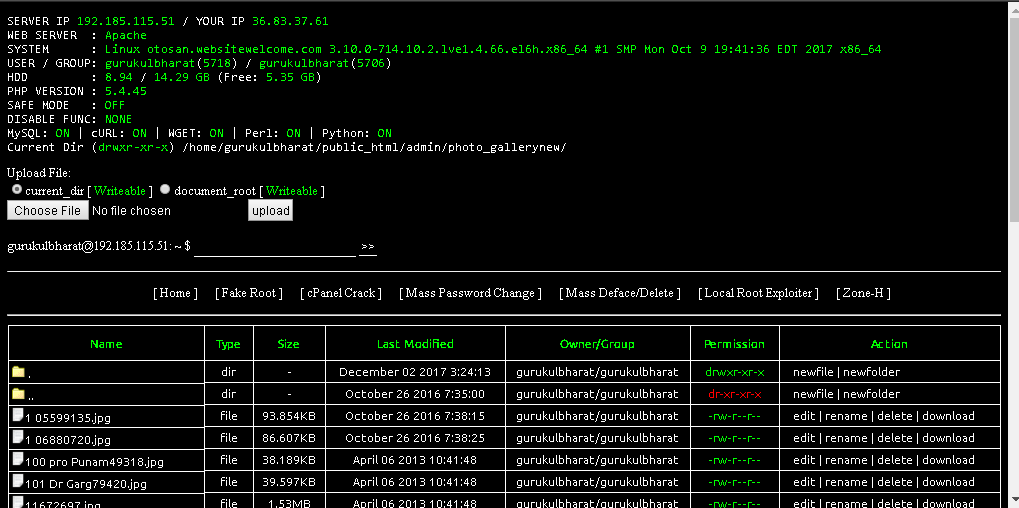
Task: Click the Name column header
Action: point(106,344)
